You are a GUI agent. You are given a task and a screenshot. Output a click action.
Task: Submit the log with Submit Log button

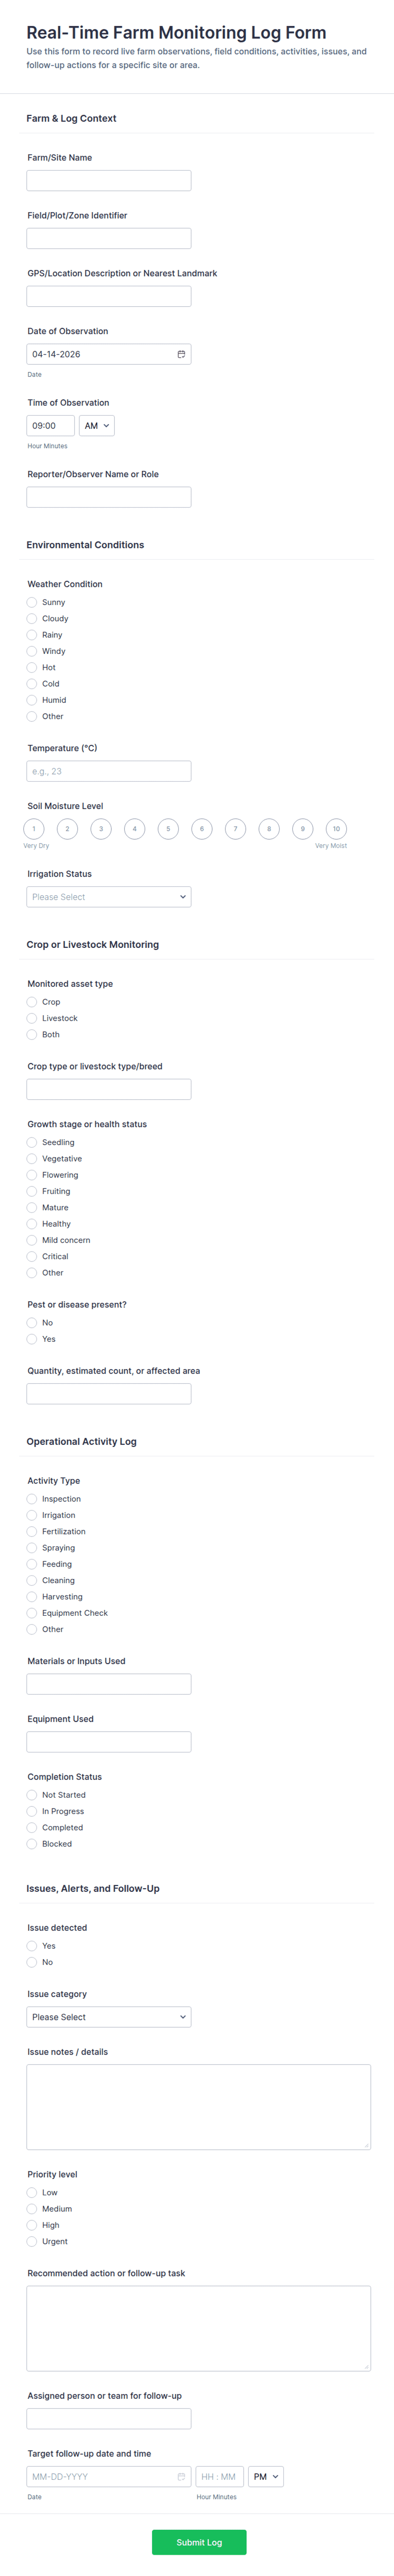(199, 2542)
